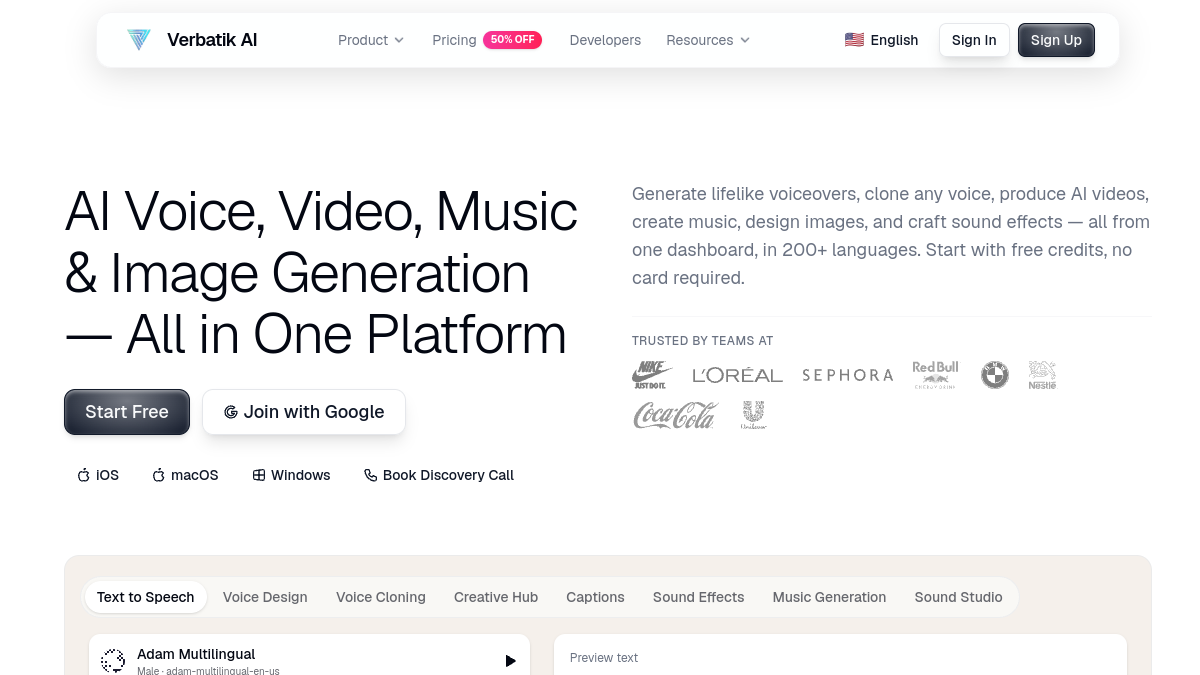Screen dimensions: 1200x675
Task: Click the L'Oréal brand logo
Action: [737, 375]
